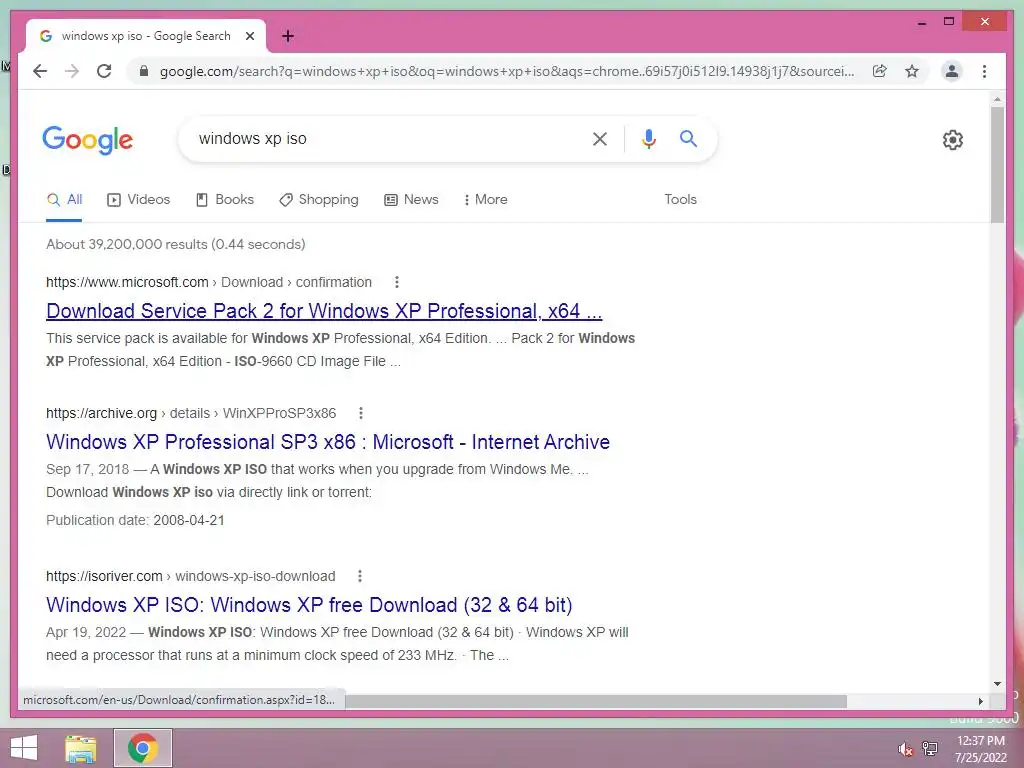Screen dimensions: 1024x768
Task: Select the All results tab
Action: [x=64, y=200]
